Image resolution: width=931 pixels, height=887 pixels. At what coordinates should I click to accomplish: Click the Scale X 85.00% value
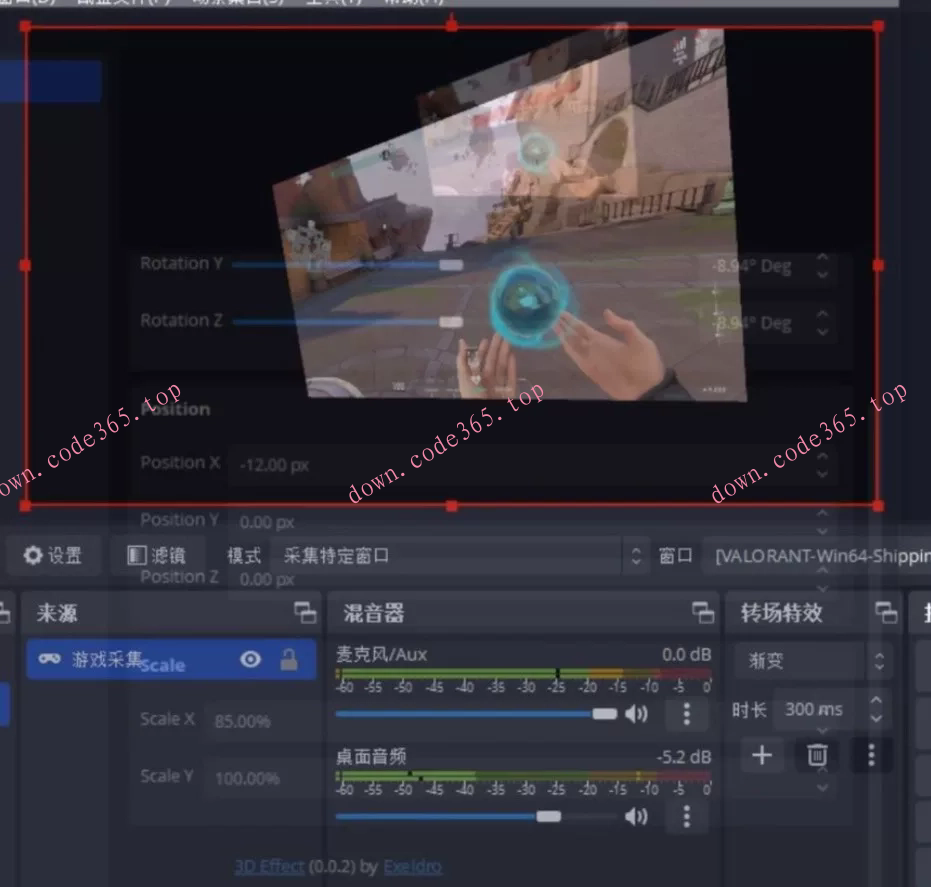click(x=243, y=721)
